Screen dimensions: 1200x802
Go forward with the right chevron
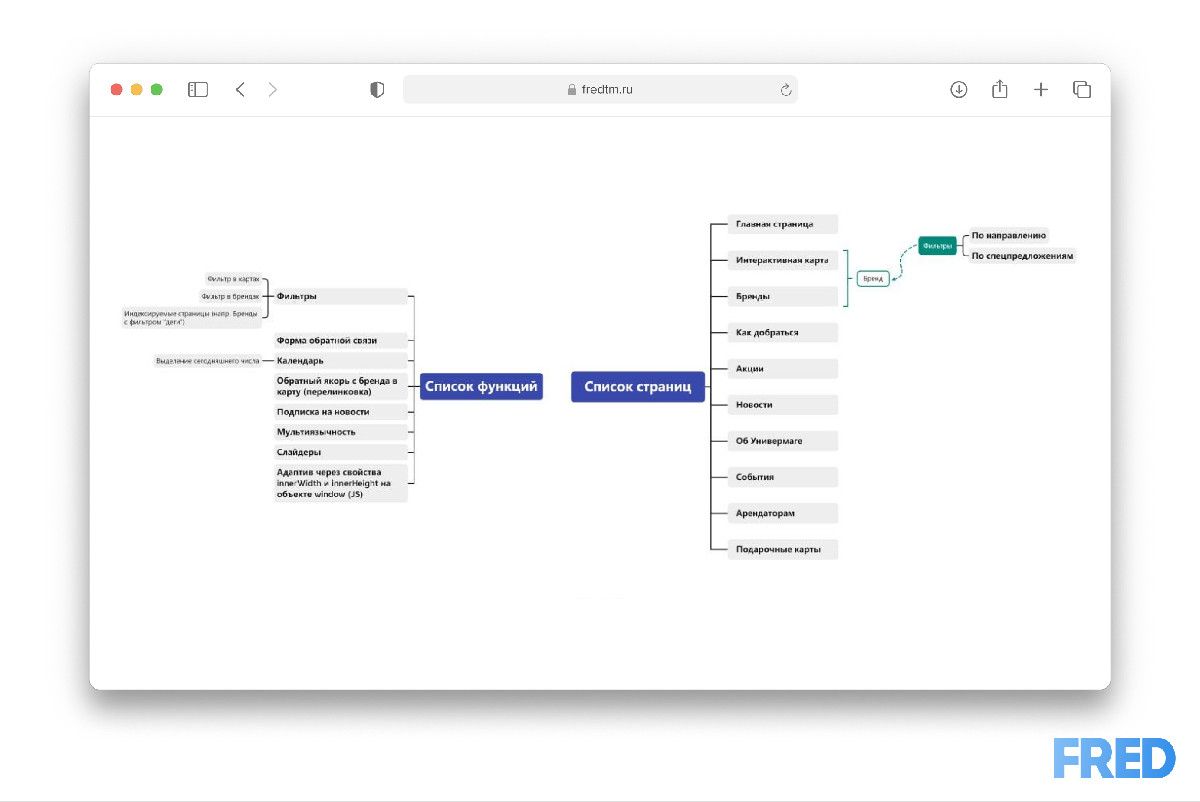pos(273,90)
